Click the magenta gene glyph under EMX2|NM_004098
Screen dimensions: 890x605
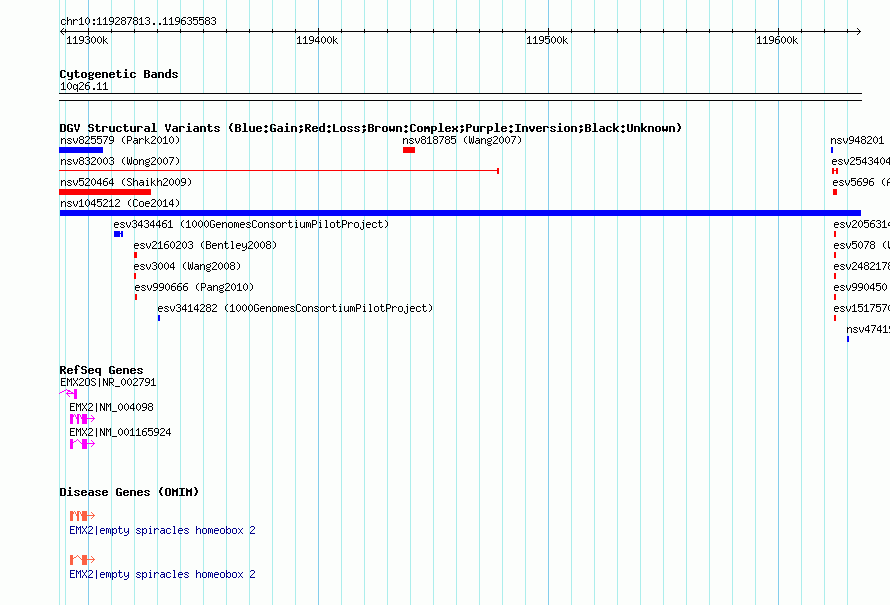click(82, 419)
